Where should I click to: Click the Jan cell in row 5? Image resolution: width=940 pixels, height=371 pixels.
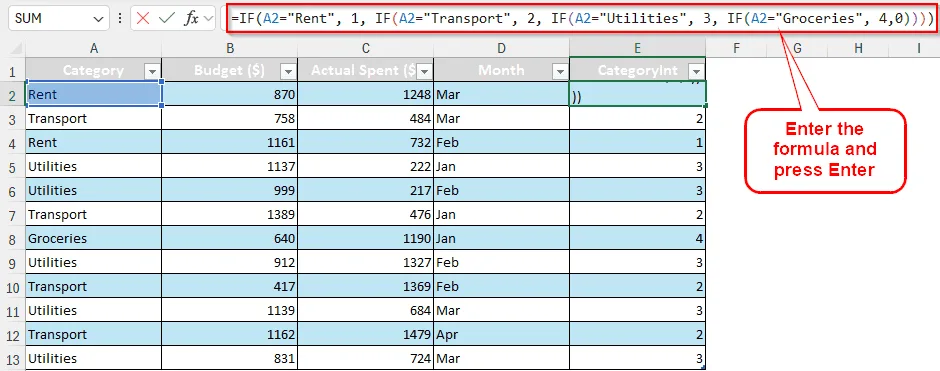(501, 166)
